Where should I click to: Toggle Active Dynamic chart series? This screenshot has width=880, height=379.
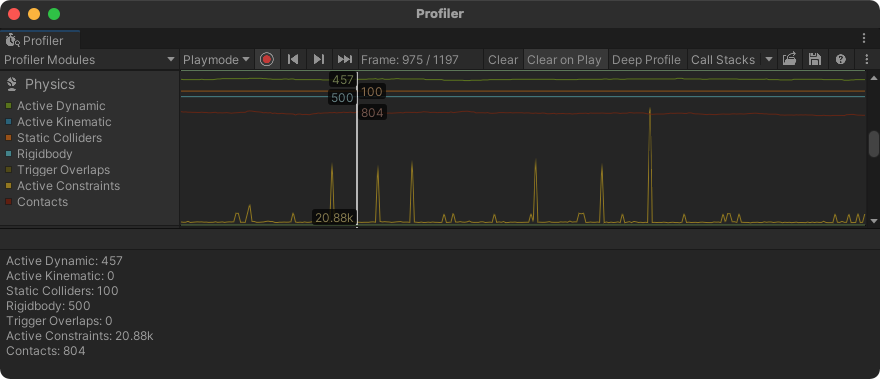click(x=8, y=106)
